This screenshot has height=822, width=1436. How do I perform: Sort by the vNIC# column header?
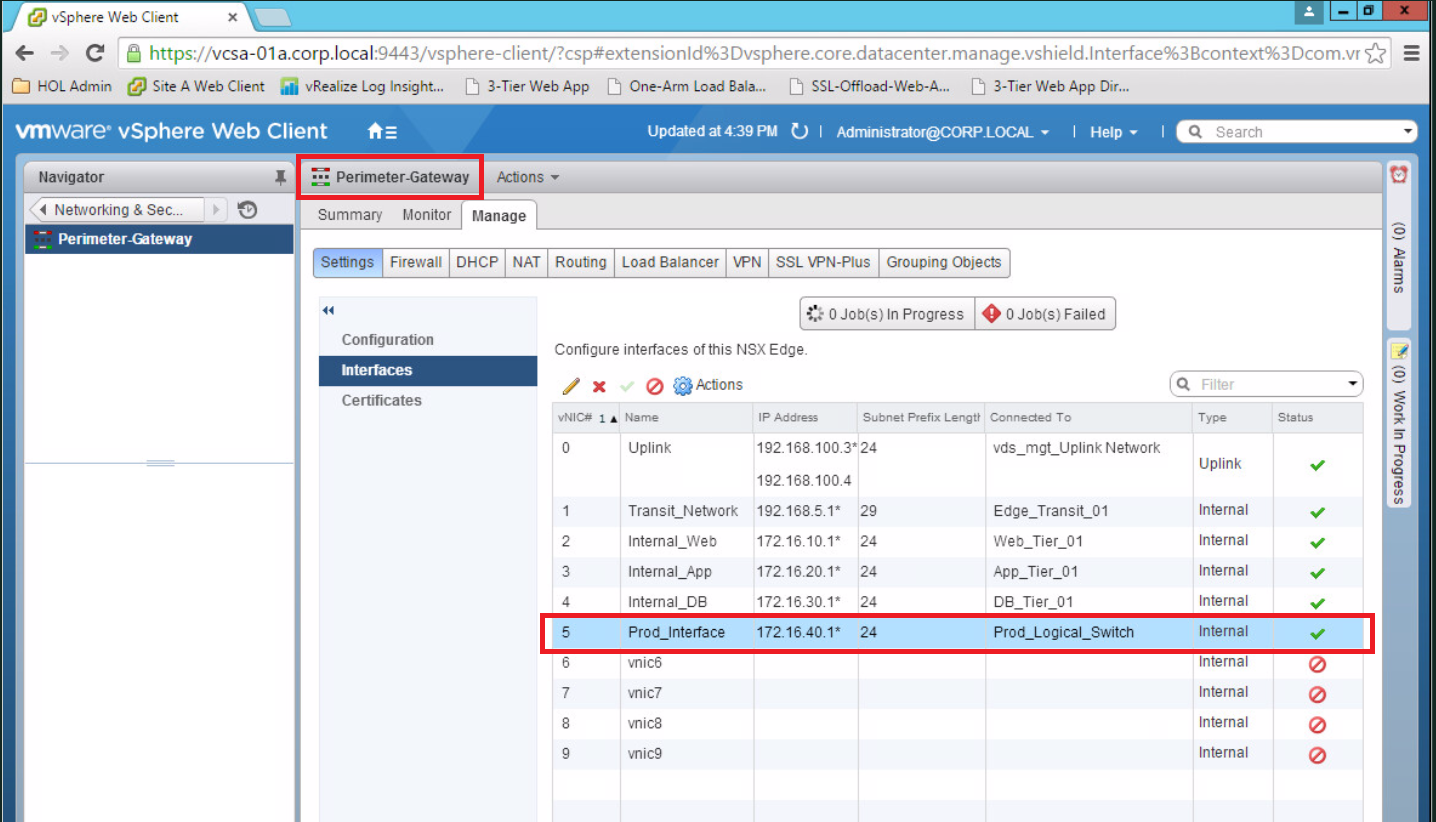[586, 417]
